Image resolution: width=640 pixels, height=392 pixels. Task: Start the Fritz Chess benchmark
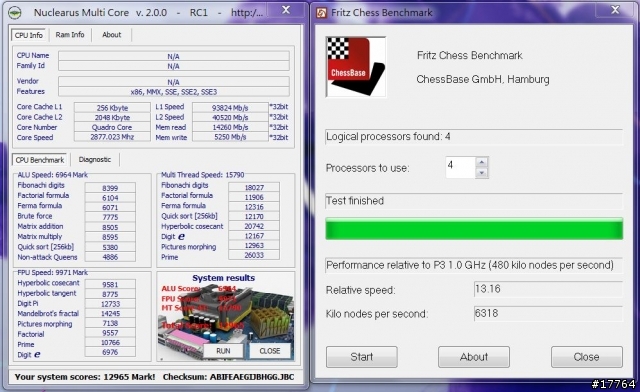pos(362,357)
